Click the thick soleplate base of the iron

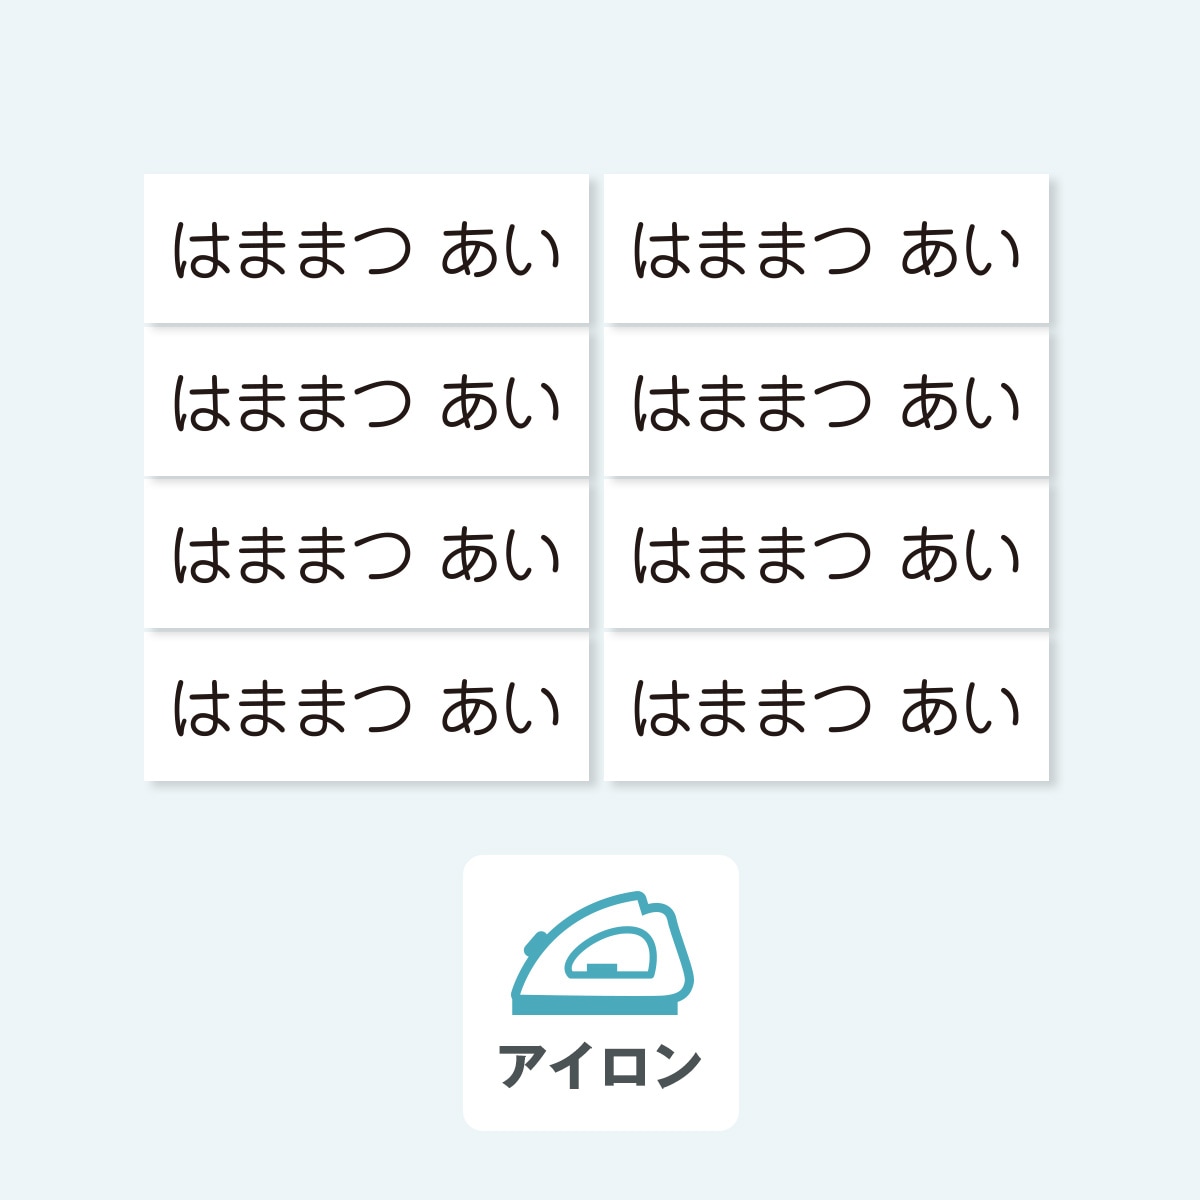point(600,1005)
